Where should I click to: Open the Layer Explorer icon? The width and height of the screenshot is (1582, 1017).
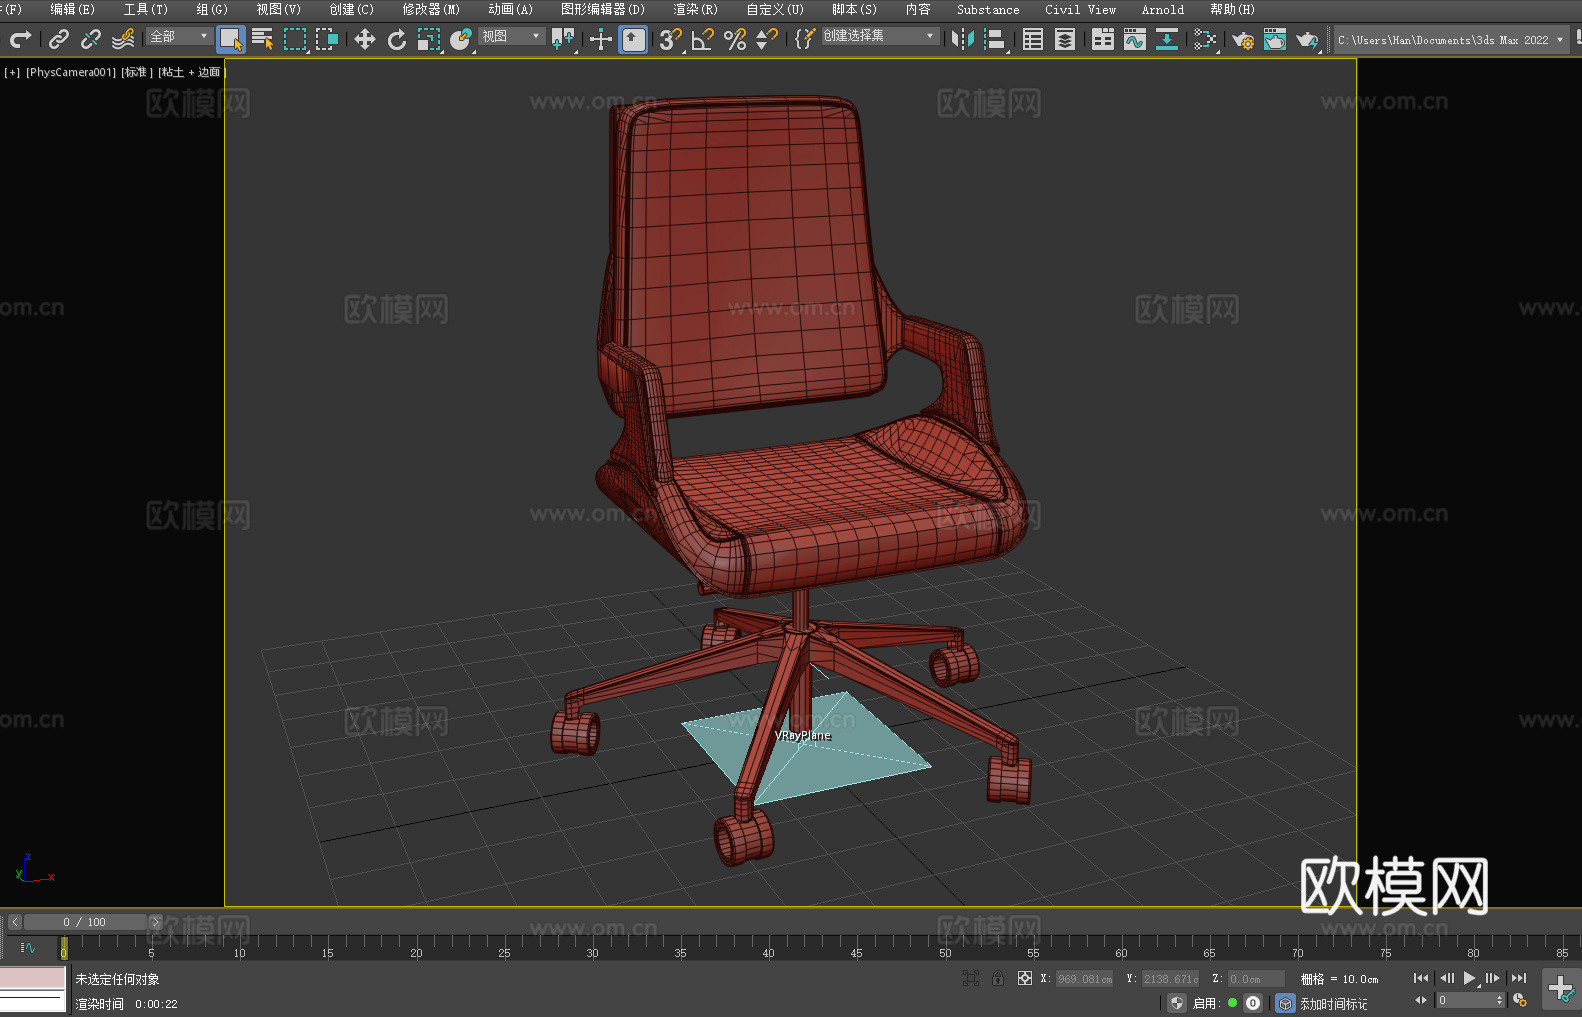[1065, 39]
